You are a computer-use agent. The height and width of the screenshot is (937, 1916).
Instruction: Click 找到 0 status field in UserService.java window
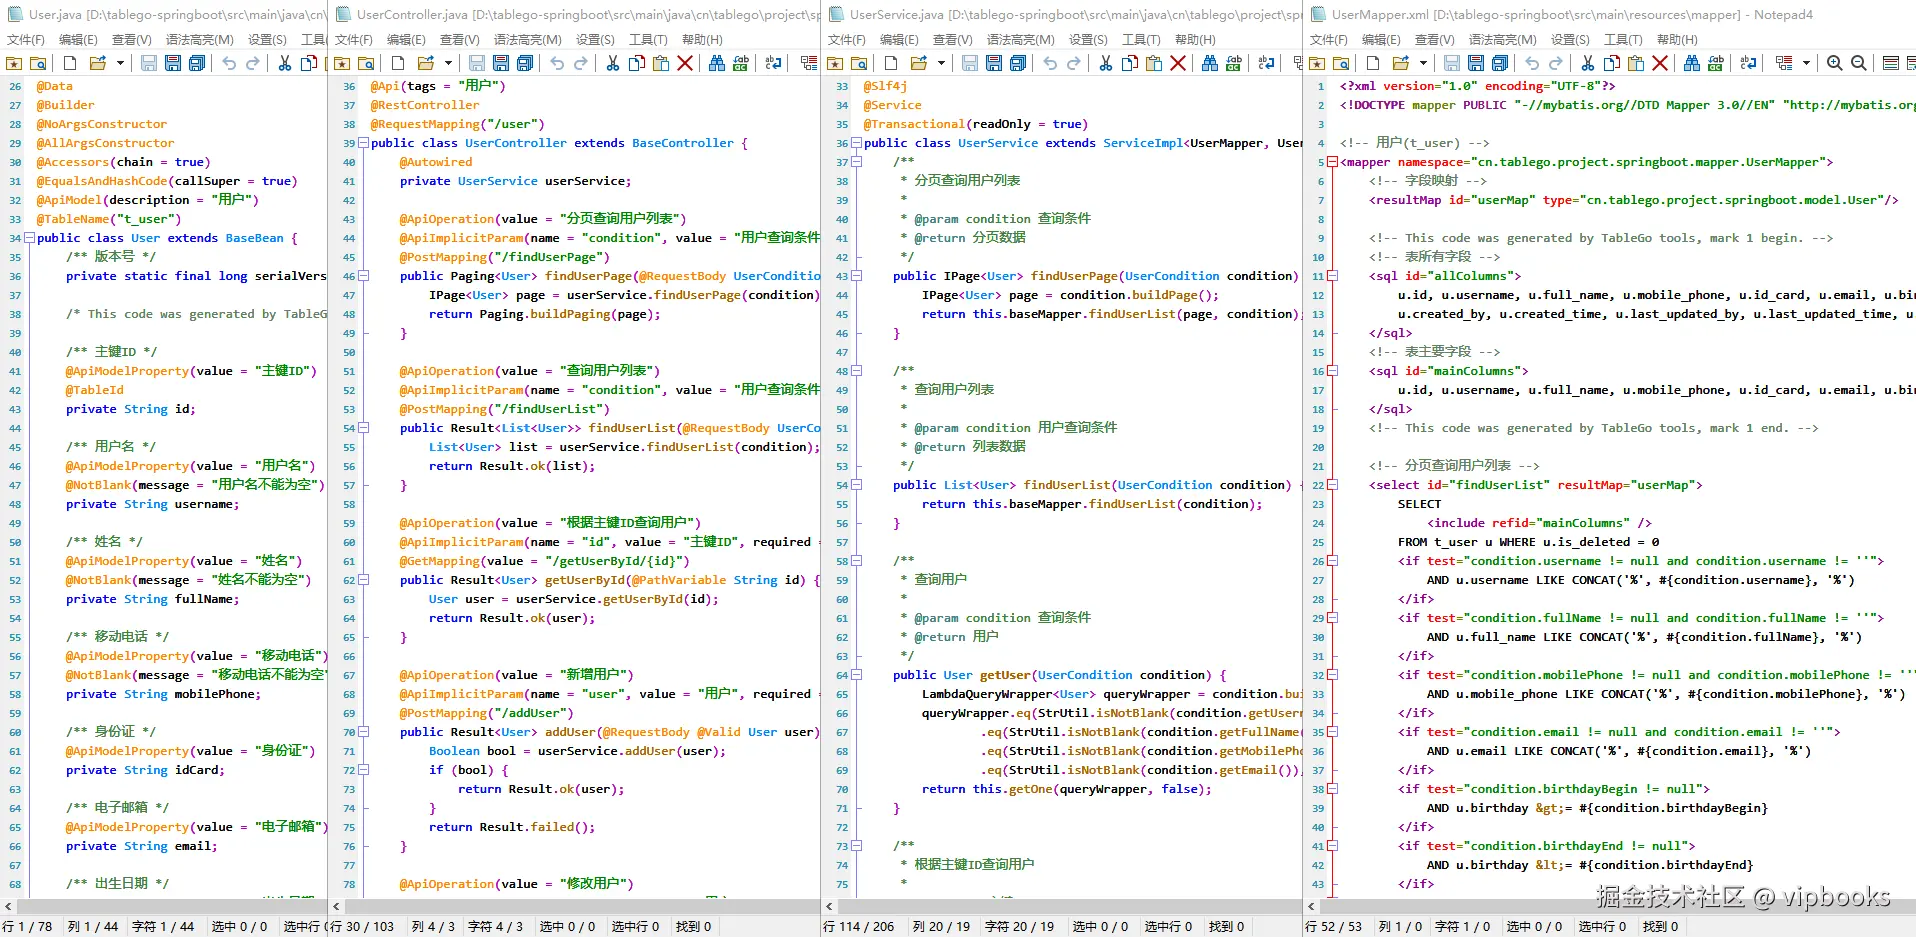point(1226,926)
